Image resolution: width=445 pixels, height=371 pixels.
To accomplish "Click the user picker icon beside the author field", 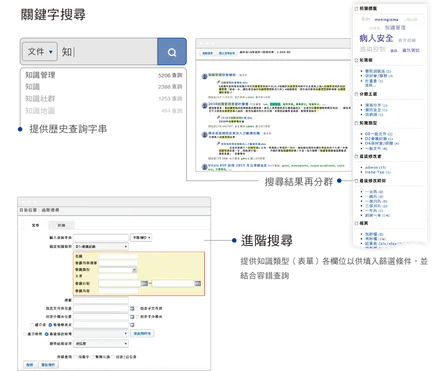I will tap(132, 325).
